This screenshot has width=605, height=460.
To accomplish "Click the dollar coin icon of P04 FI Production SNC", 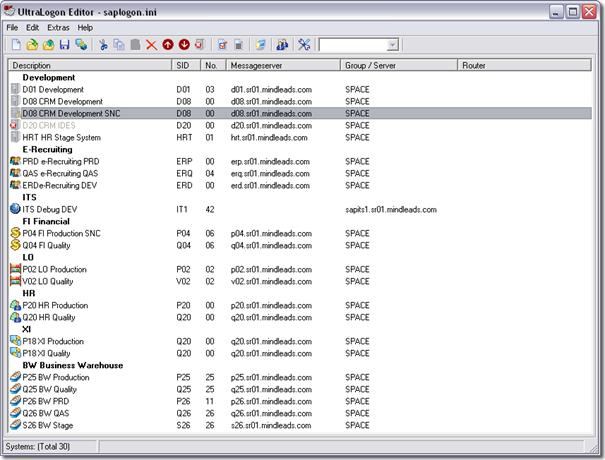I will coord(15,233).
